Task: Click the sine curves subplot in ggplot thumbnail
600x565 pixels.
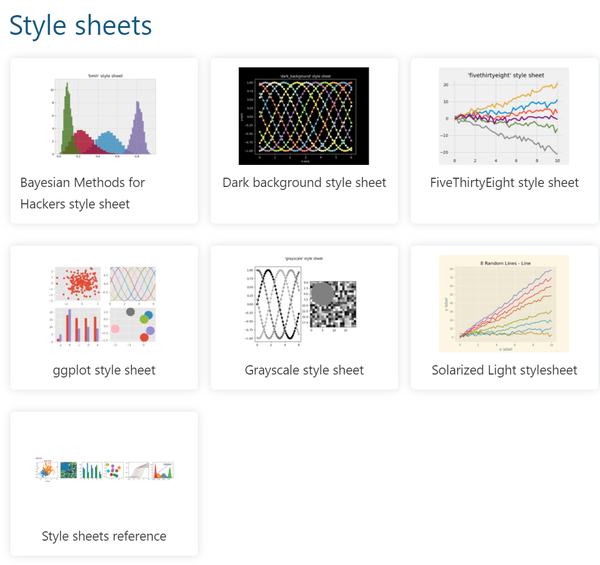Action: pyautogui.click(x=131, y=283)
